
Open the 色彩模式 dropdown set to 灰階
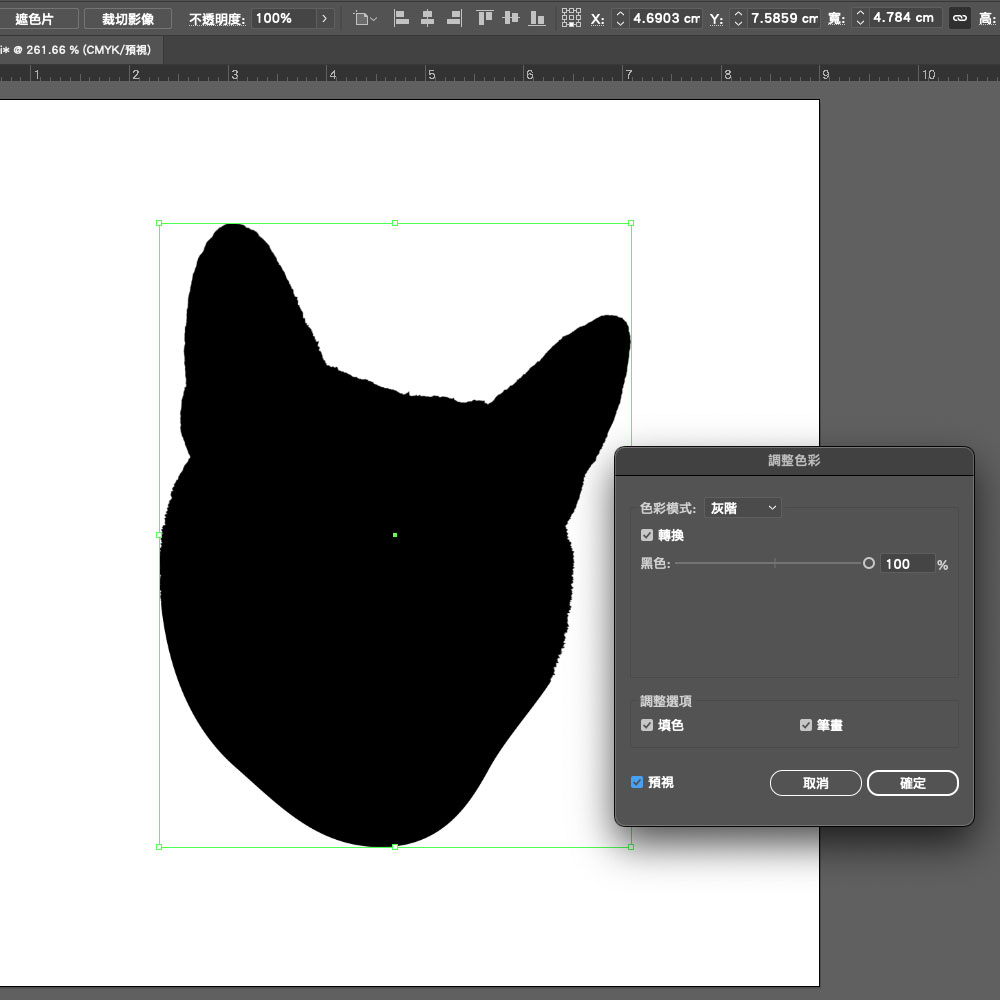(743, 508)
